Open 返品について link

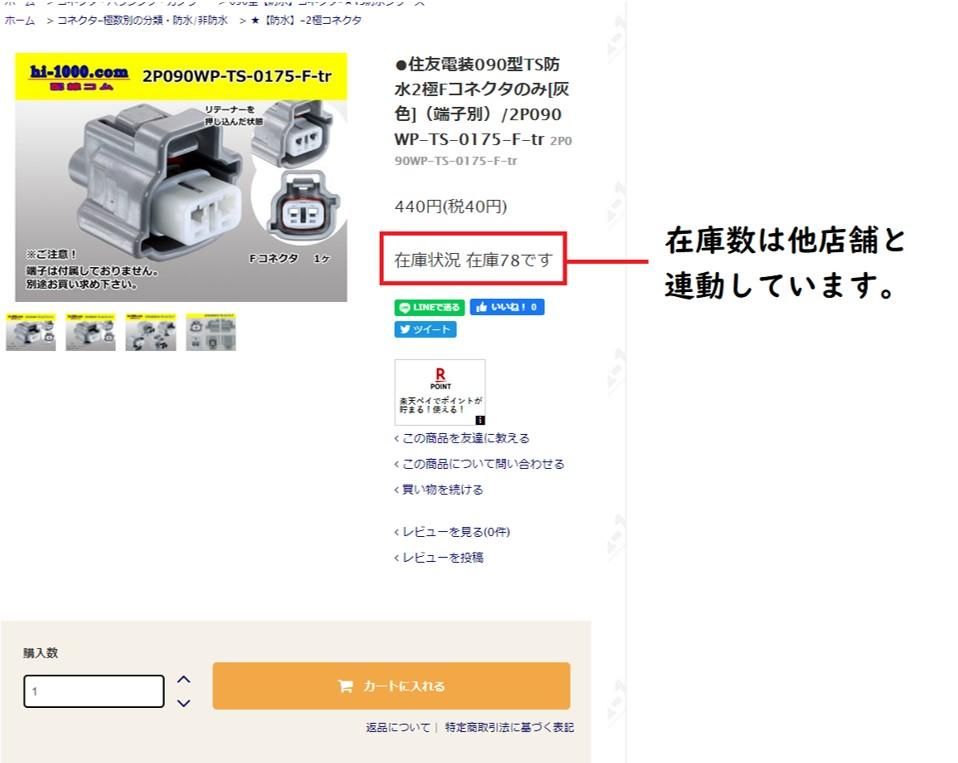398,728
